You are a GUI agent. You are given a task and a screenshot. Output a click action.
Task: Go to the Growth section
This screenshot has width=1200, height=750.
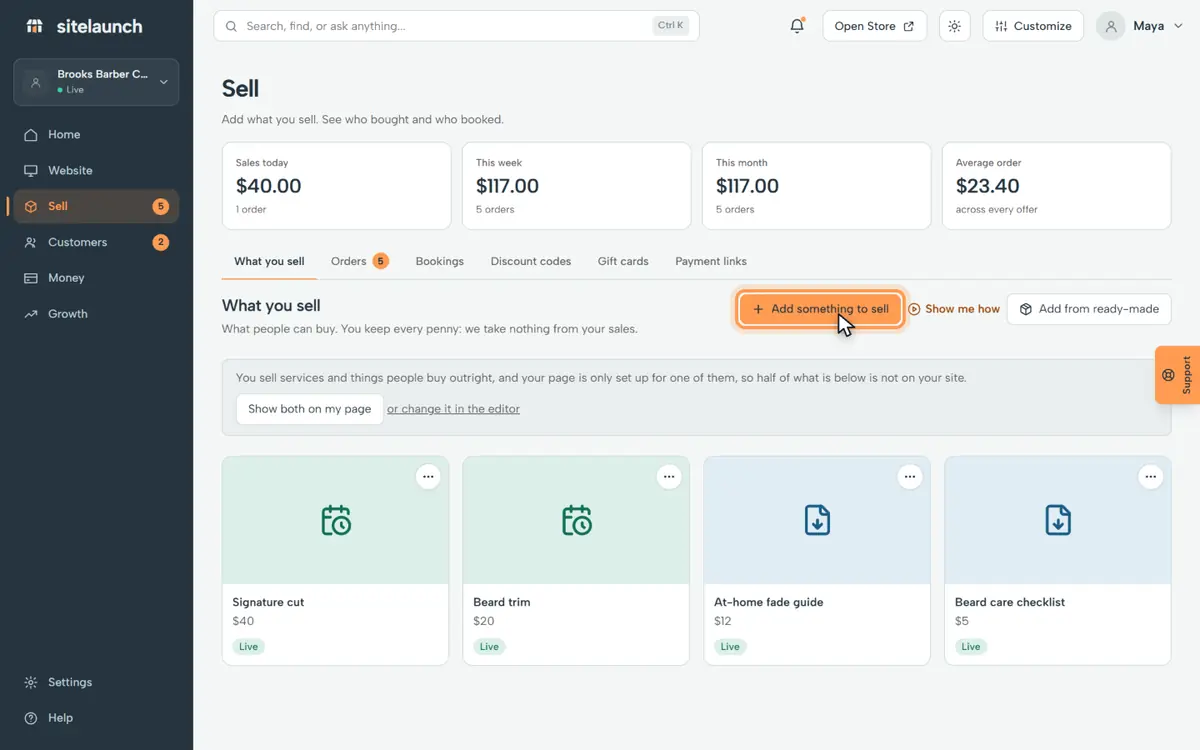[x=96, y=314]
